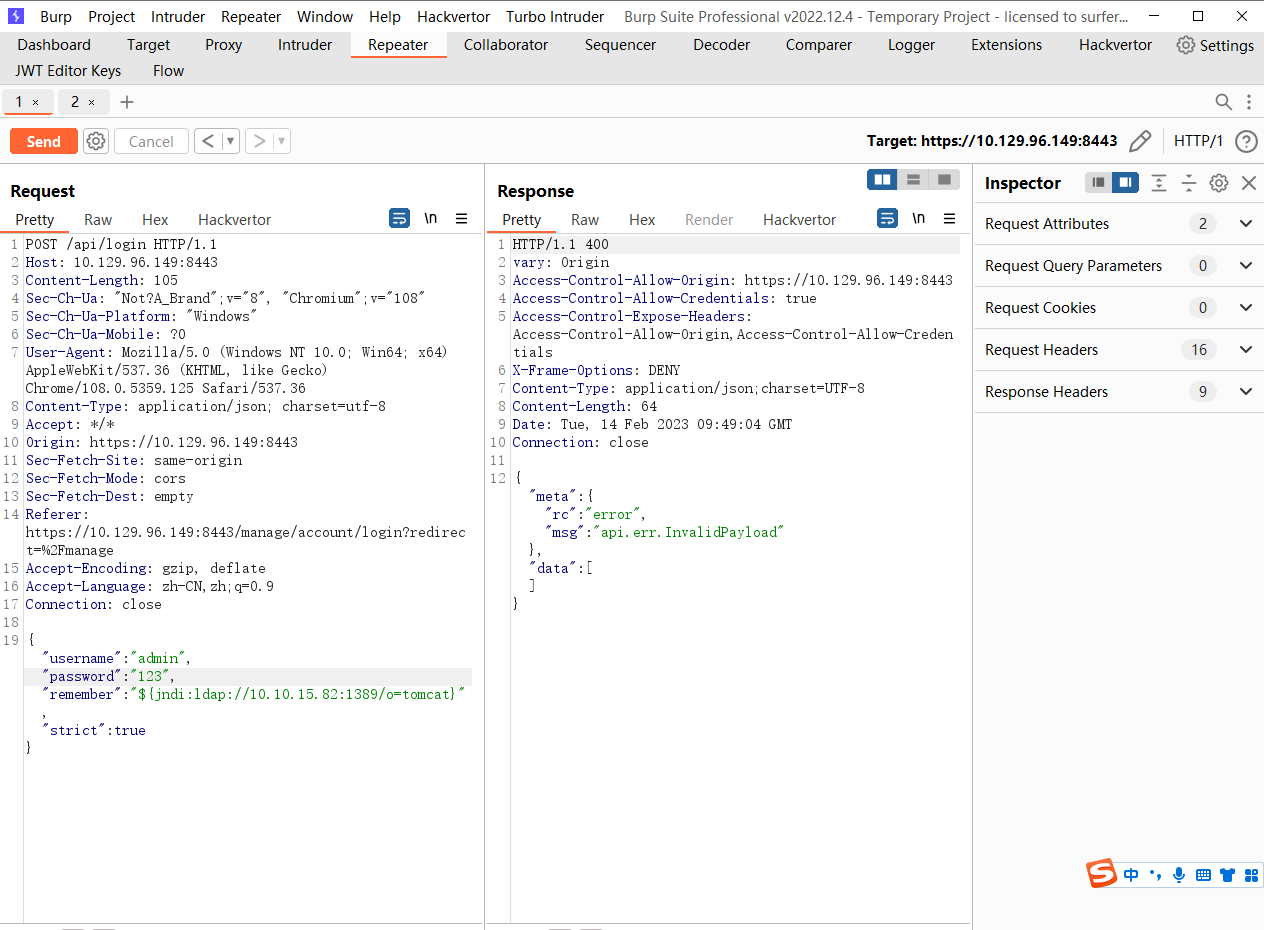Open Flow tab

click(x=169, y=71)
